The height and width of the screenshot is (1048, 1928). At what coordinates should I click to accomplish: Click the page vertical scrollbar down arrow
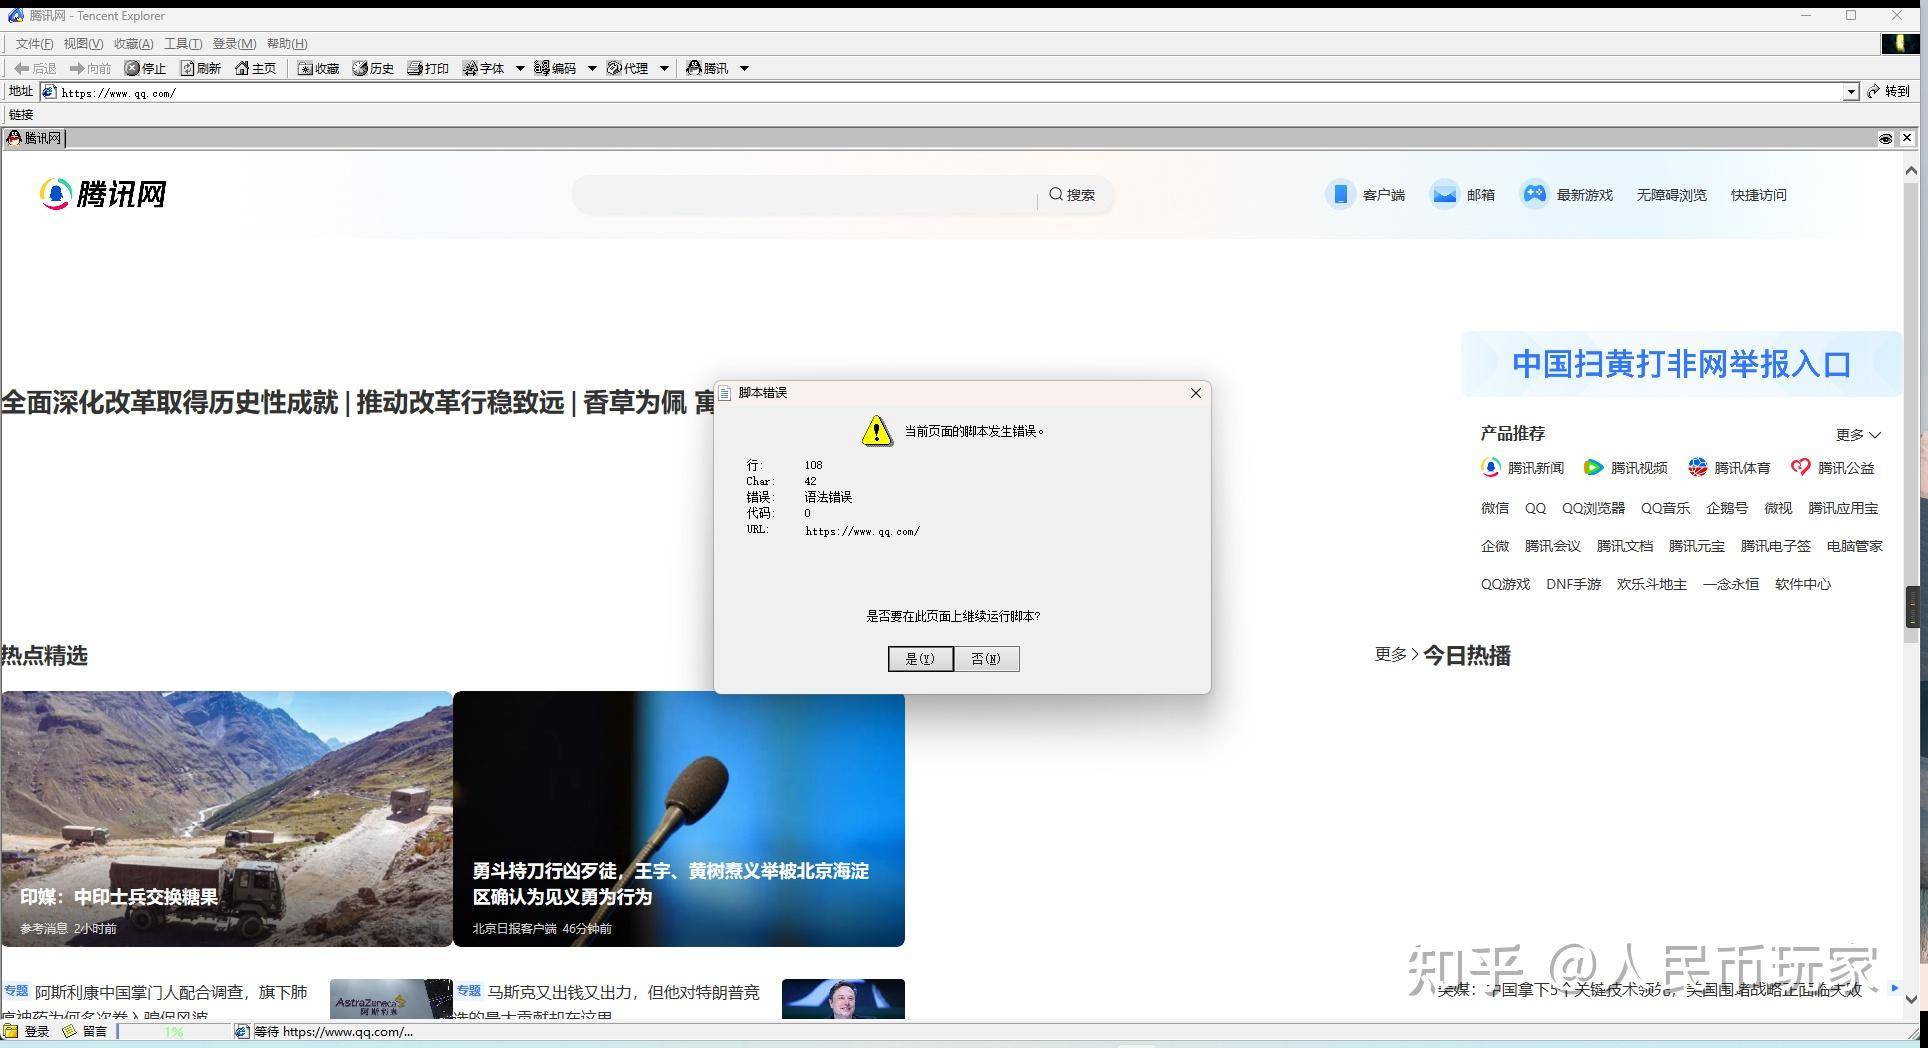1911,998
